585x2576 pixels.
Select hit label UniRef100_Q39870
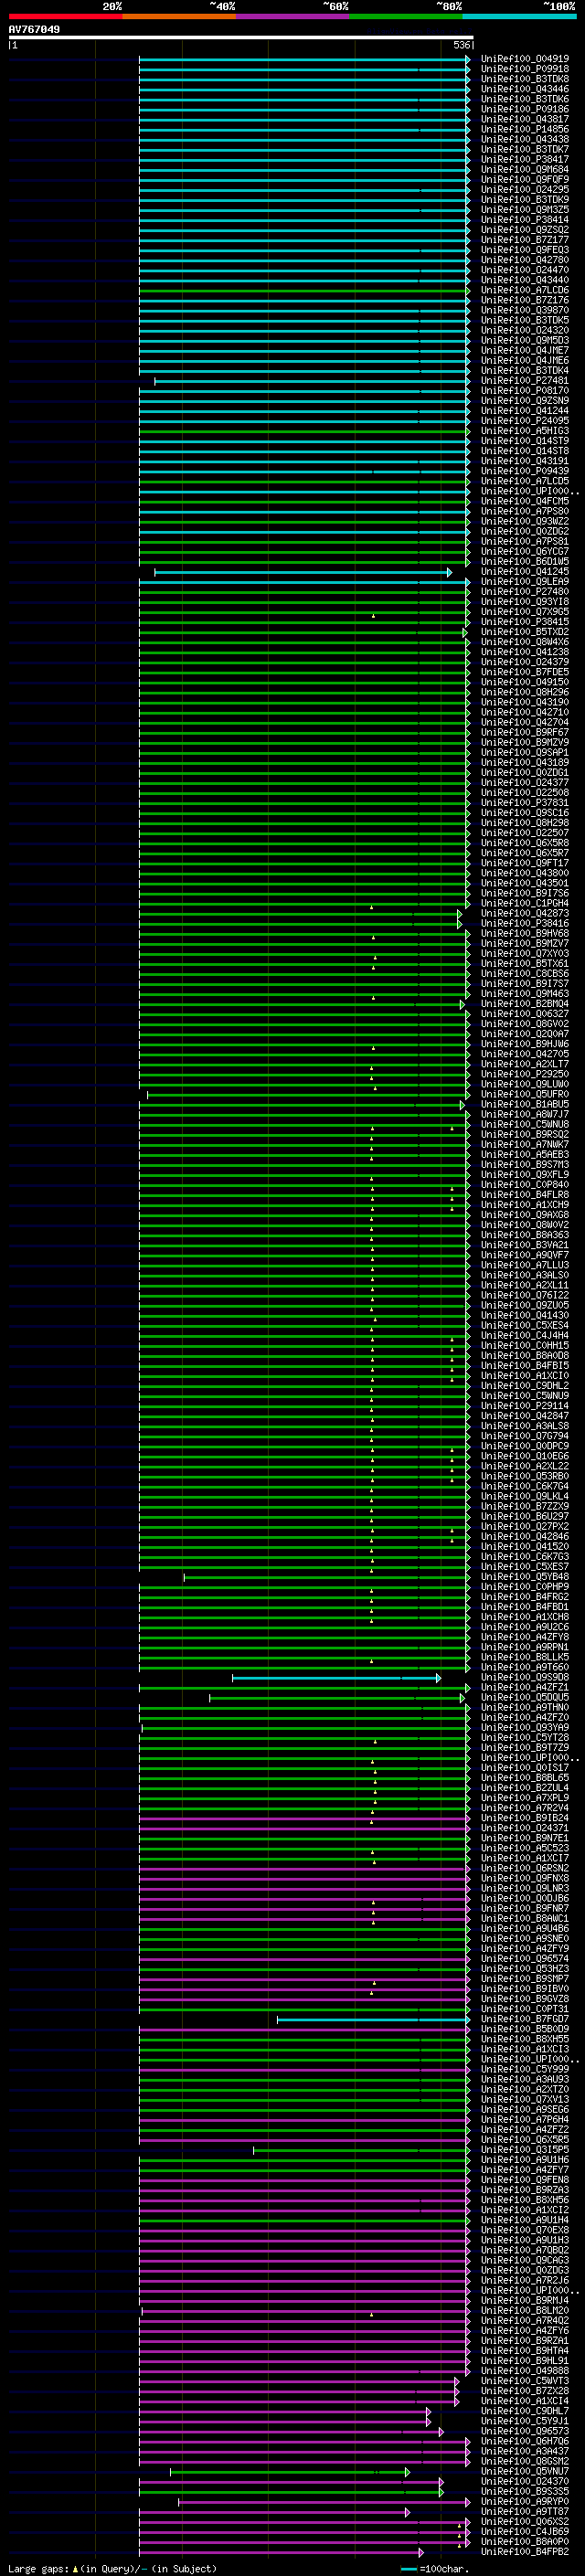coord(525,310)
